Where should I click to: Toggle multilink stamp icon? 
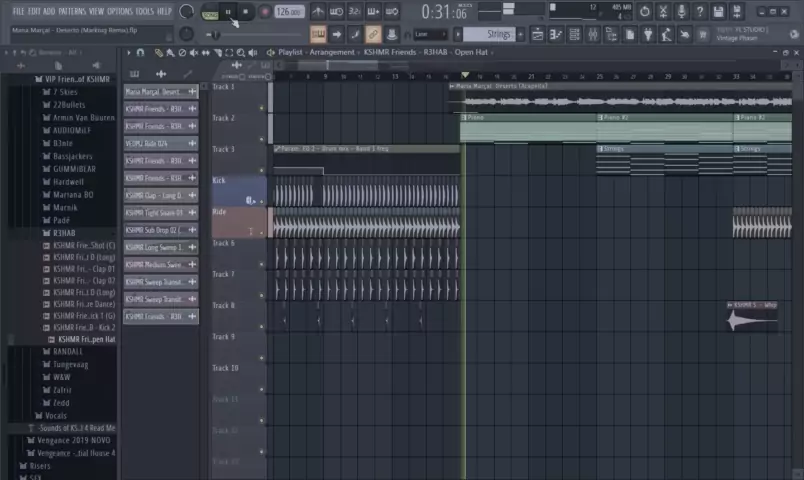click(x=392, y=34)
